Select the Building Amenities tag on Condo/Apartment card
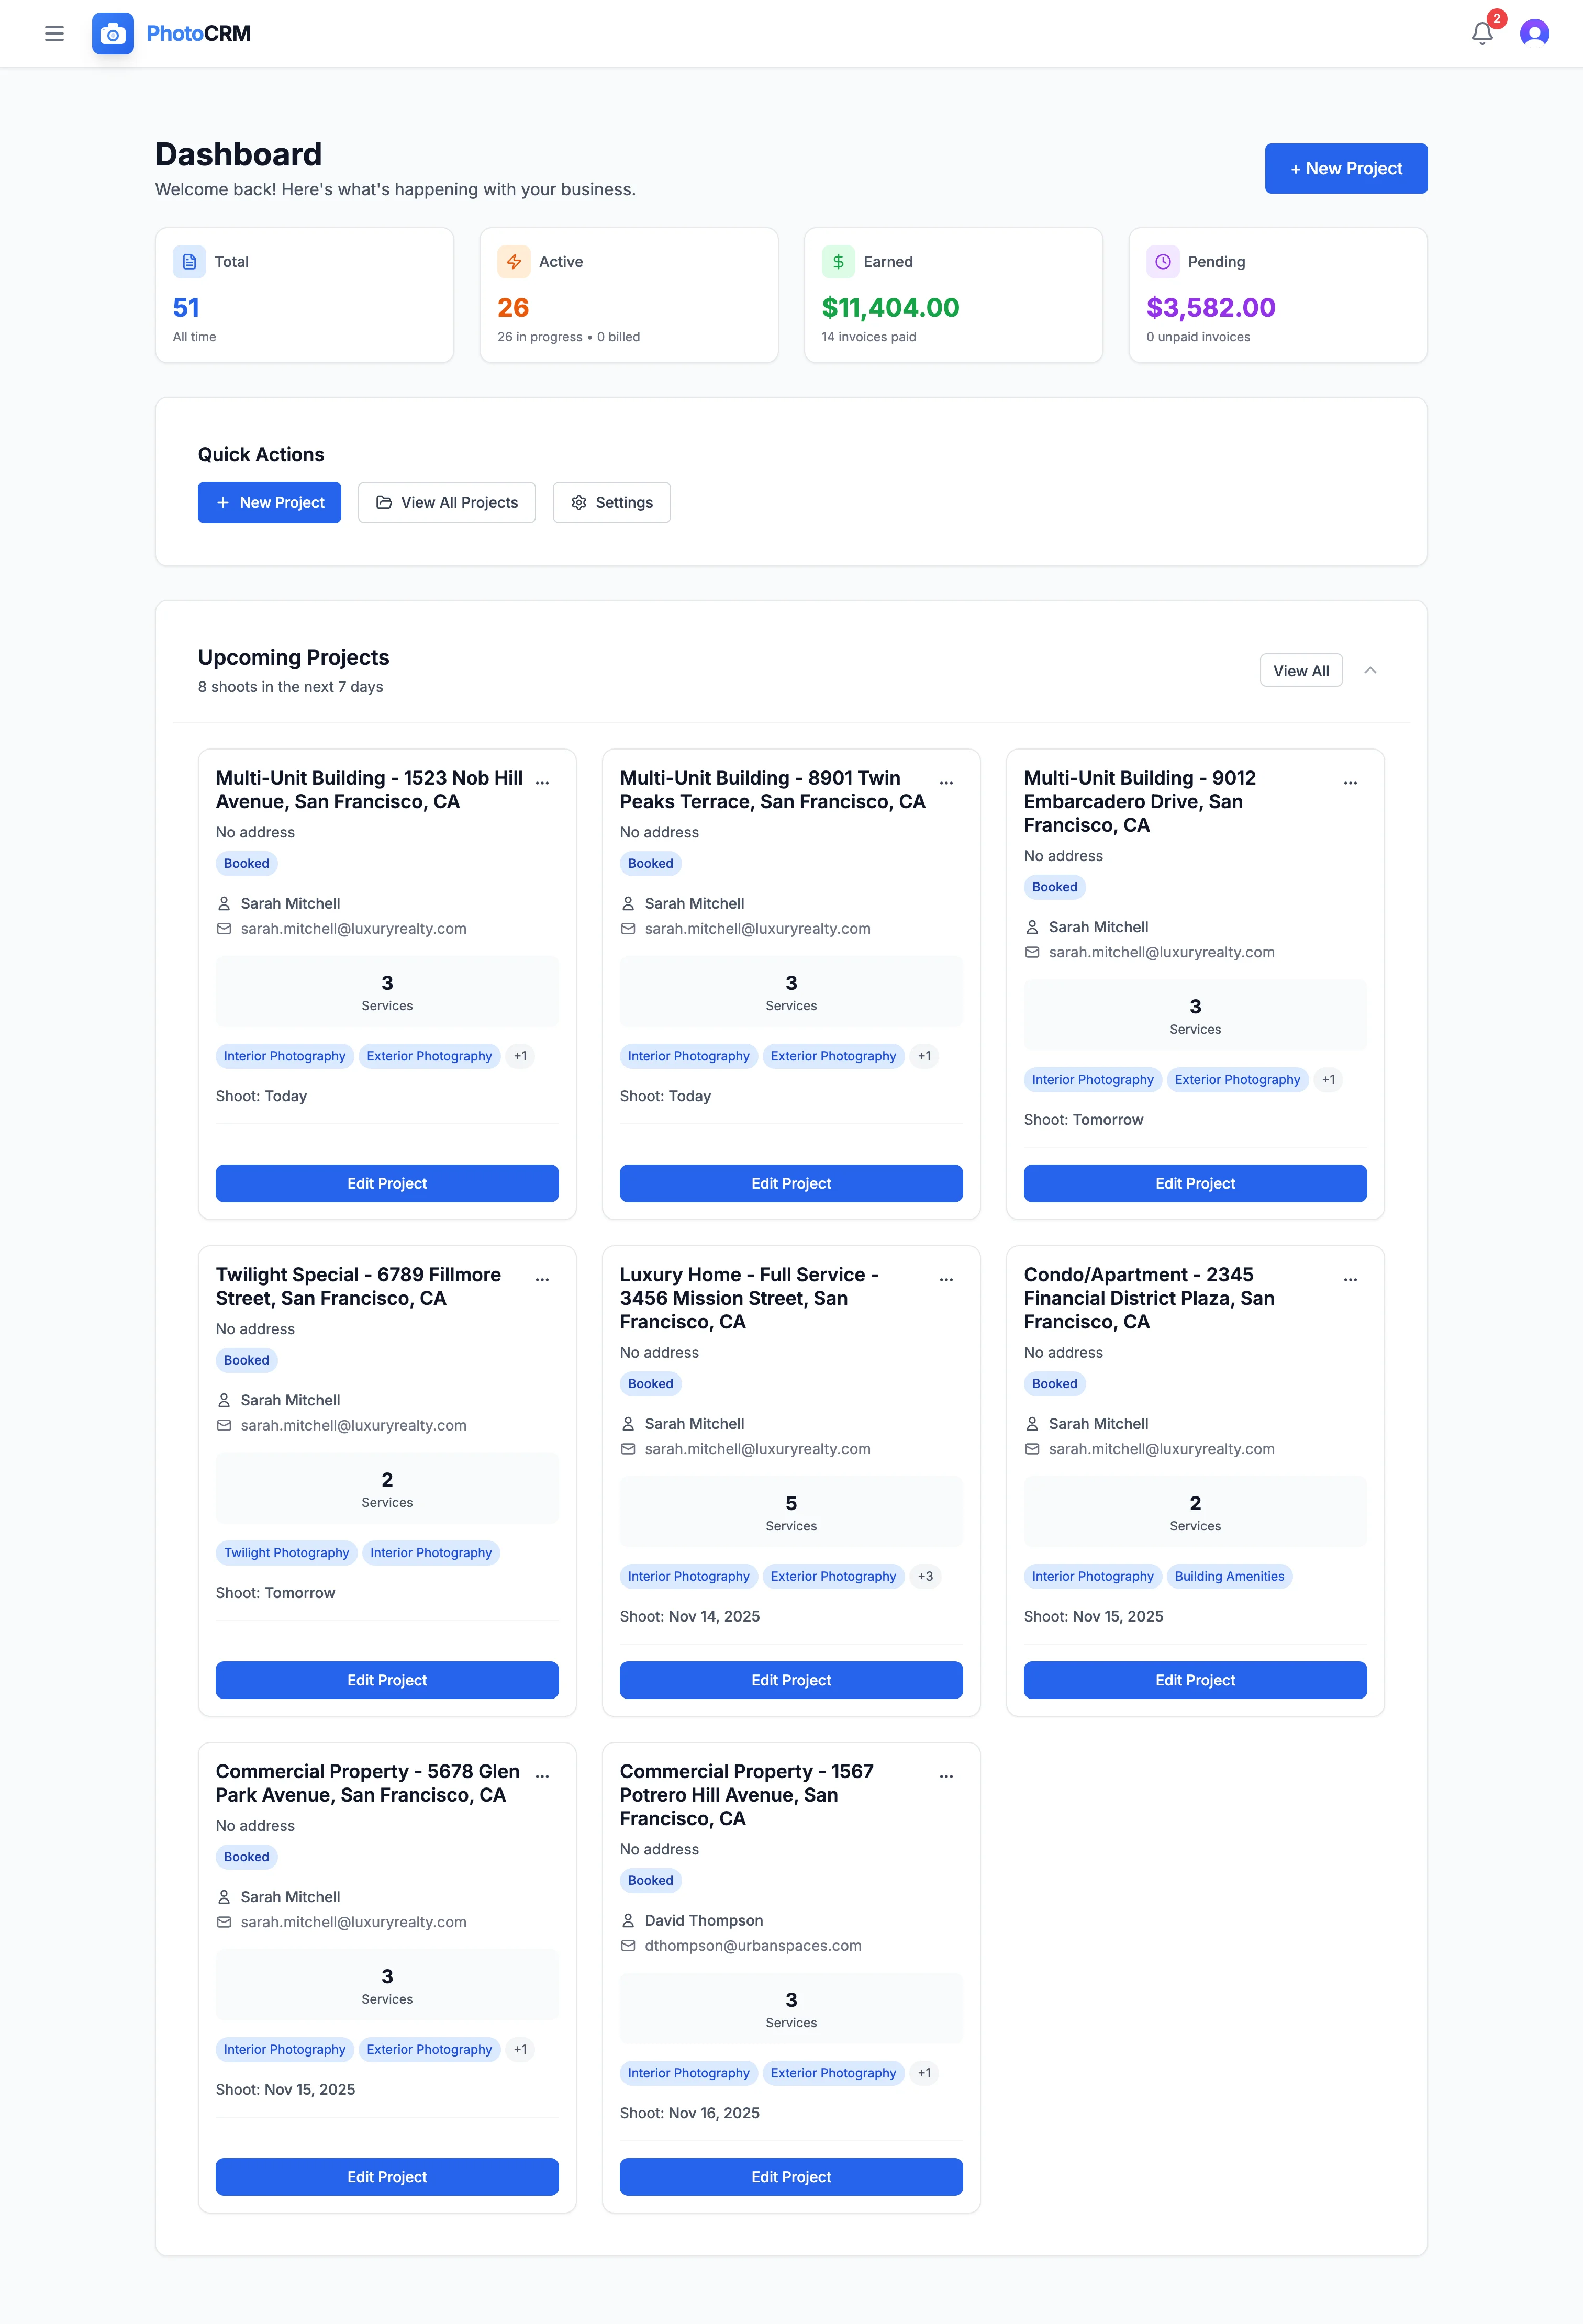This screenshot has height=2324, width=1583. [x=1229, y=1576]
